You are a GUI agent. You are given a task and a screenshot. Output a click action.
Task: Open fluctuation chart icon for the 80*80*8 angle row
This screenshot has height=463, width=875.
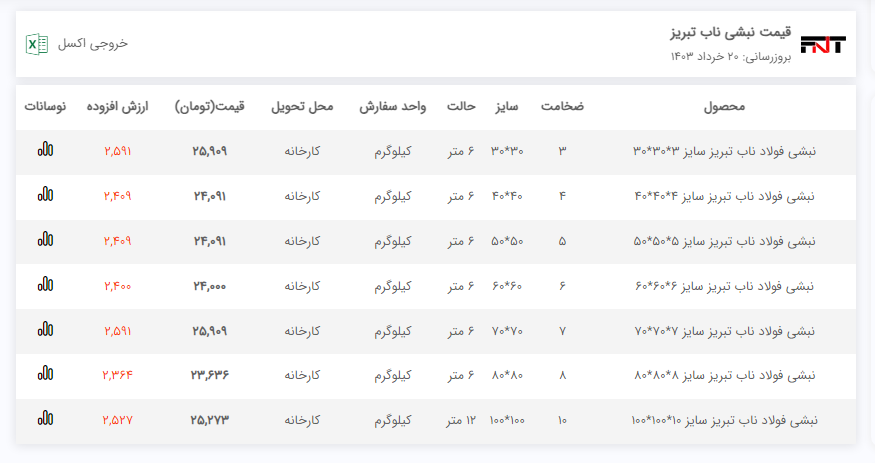(x=45, y=374)
